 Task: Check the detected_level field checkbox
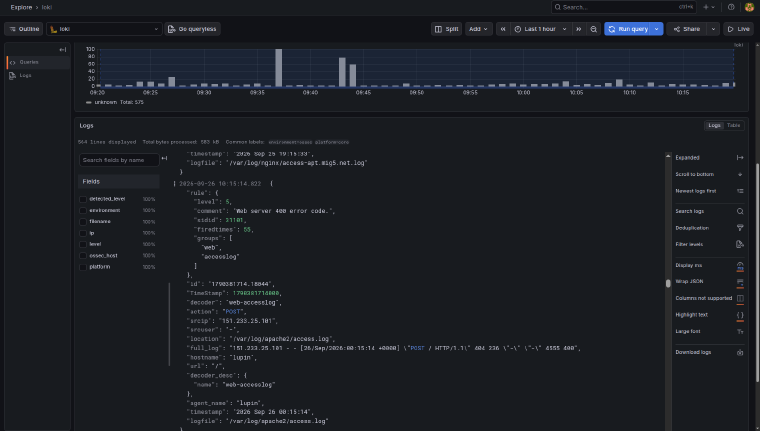[x=83, y=199]
